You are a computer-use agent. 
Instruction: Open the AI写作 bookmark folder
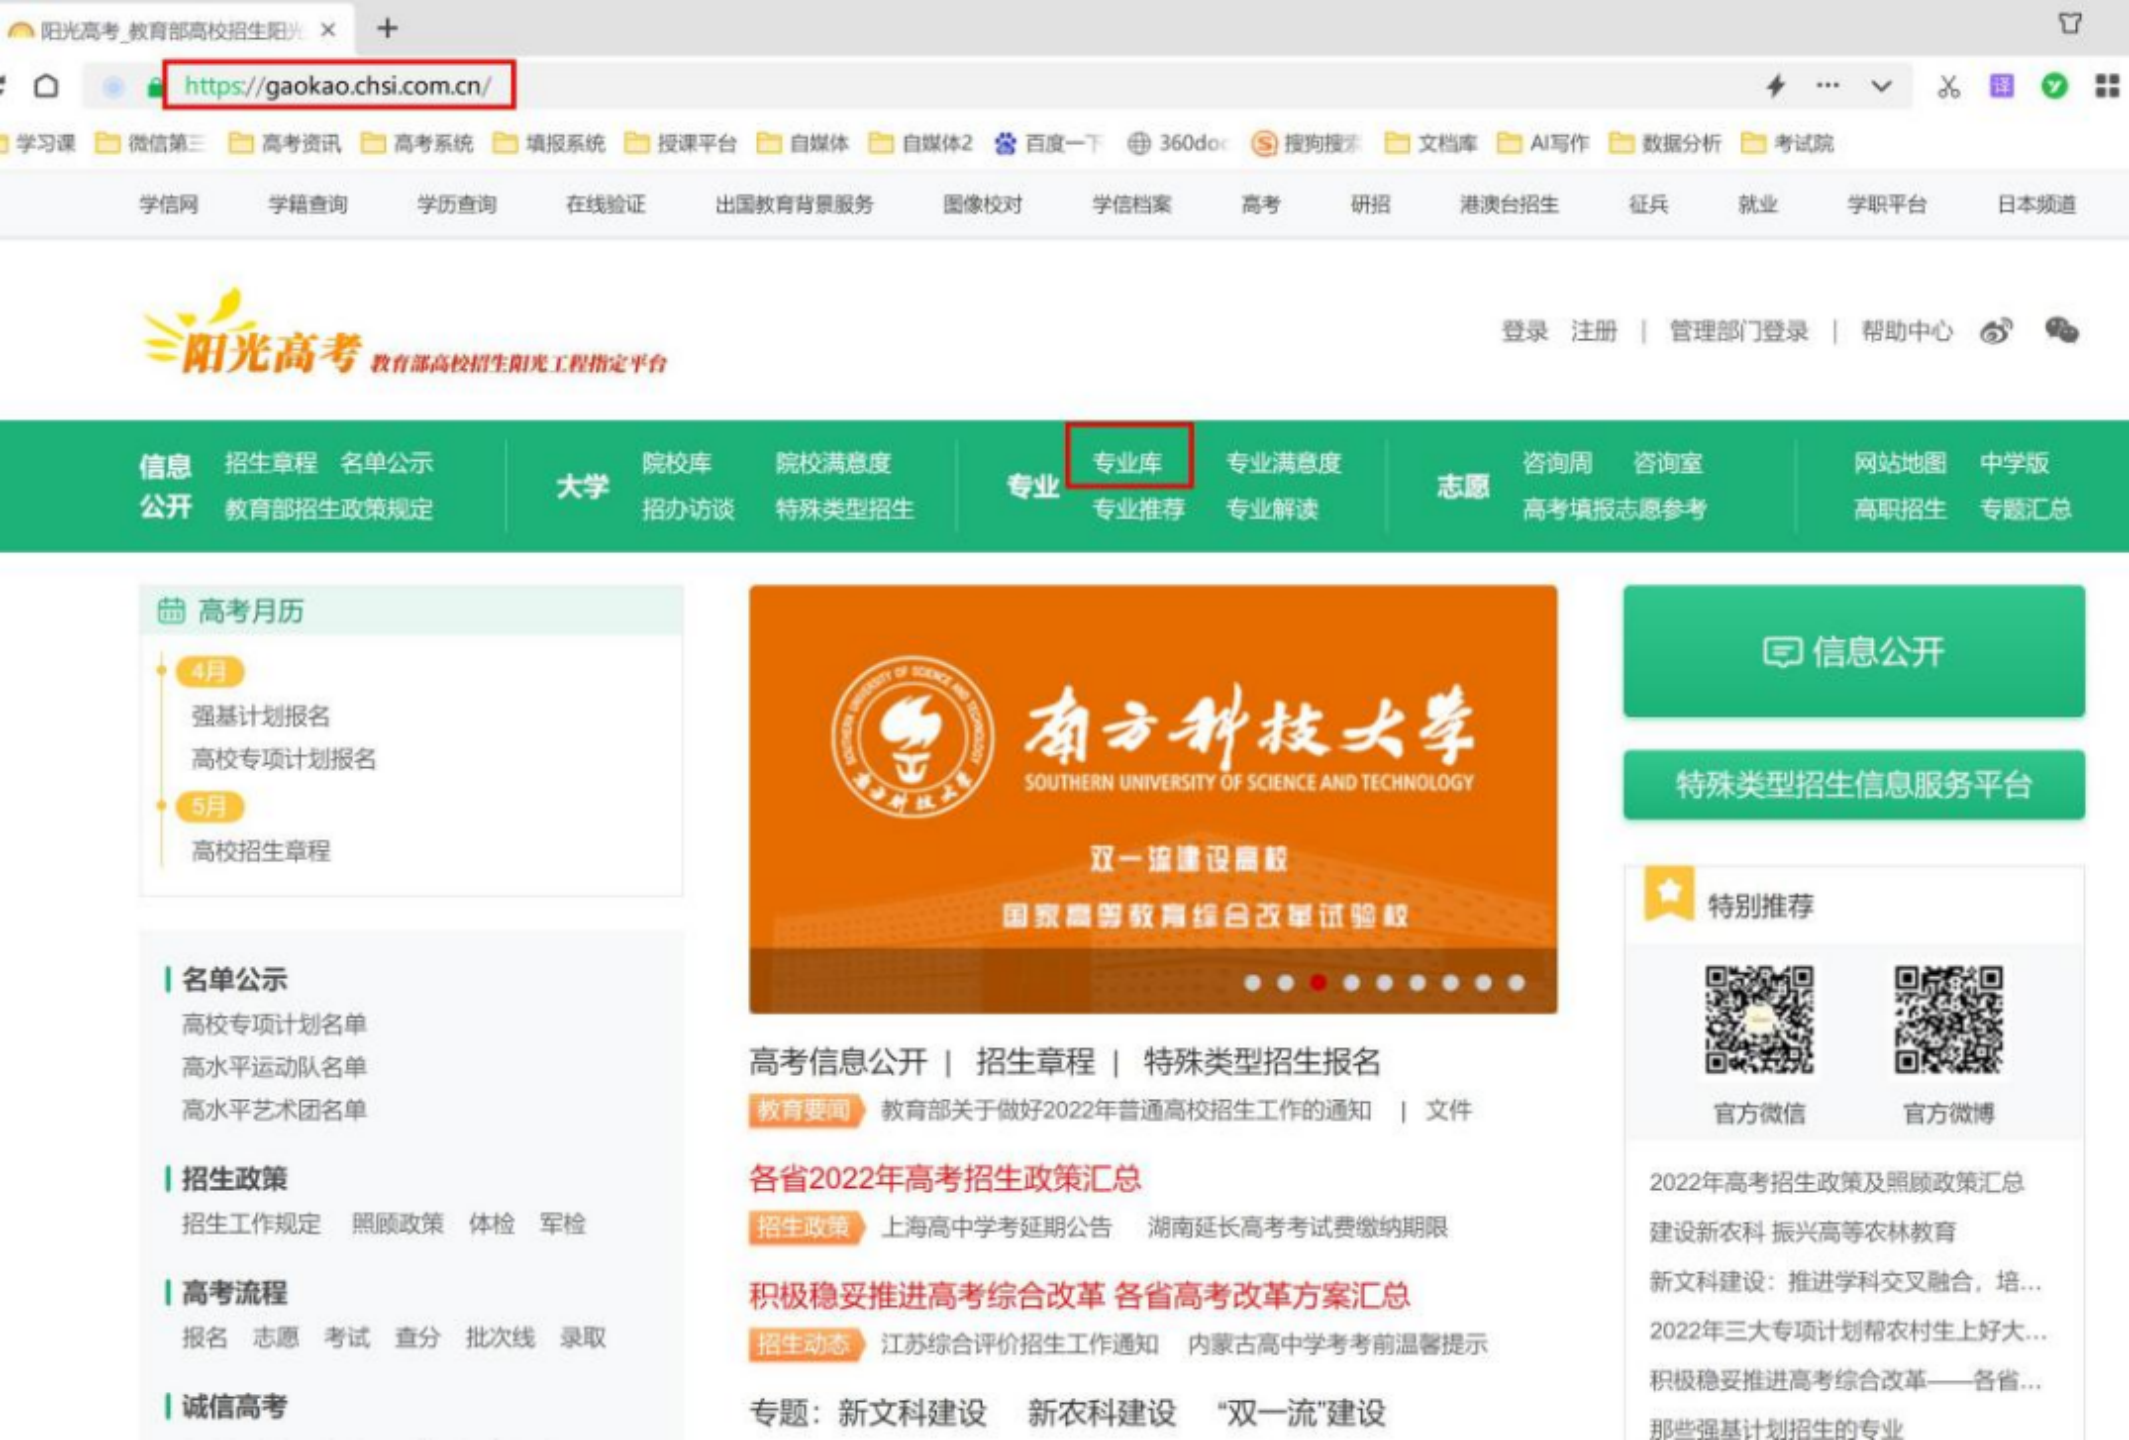click(x=1543, y=143)
